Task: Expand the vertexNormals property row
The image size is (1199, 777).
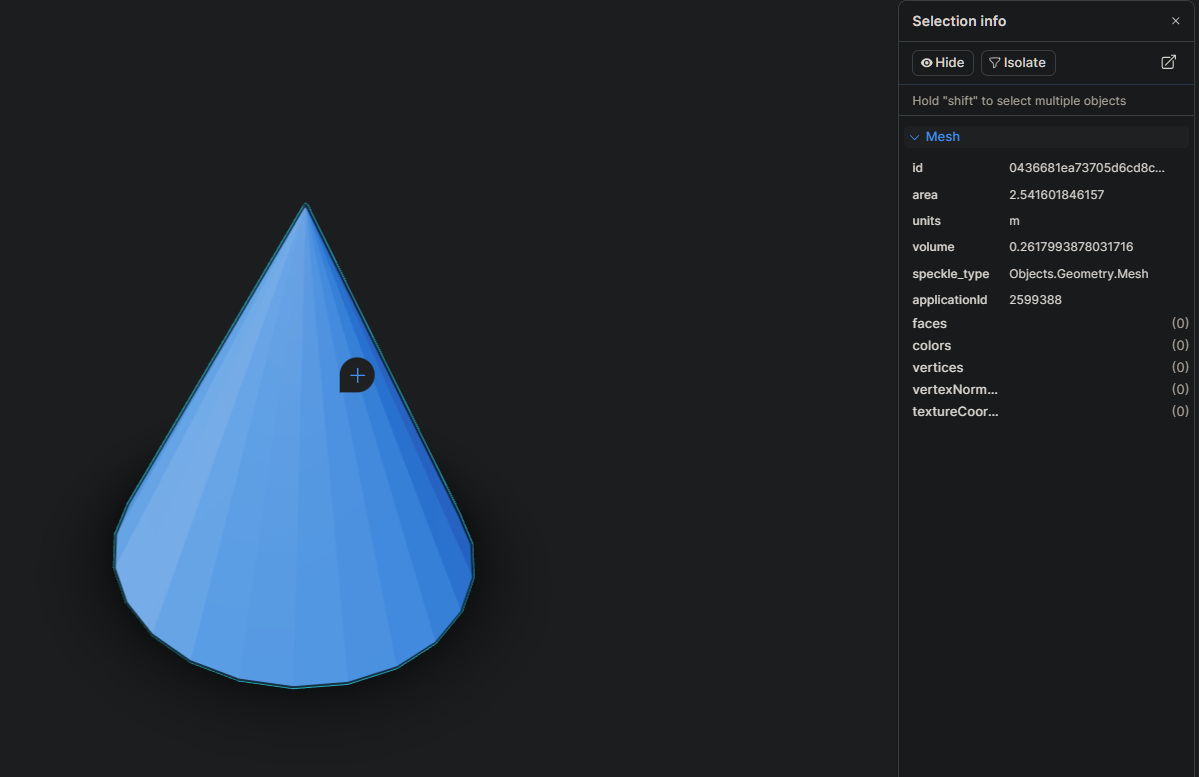Action: (954, 389)
